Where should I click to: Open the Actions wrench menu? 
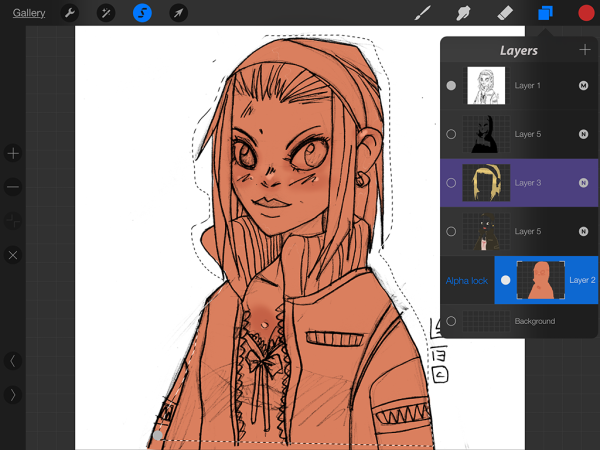coord(70,13)
